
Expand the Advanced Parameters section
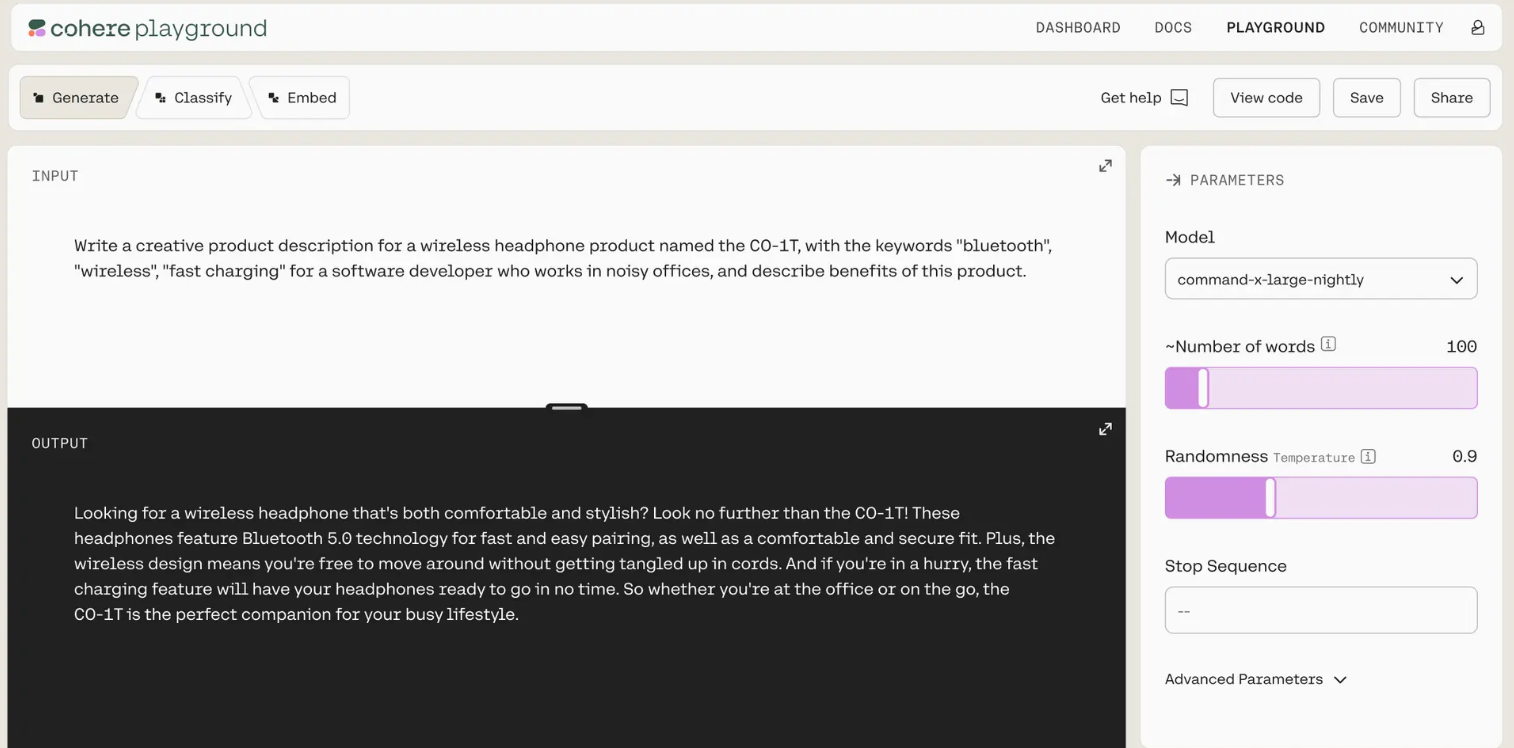1256,680
